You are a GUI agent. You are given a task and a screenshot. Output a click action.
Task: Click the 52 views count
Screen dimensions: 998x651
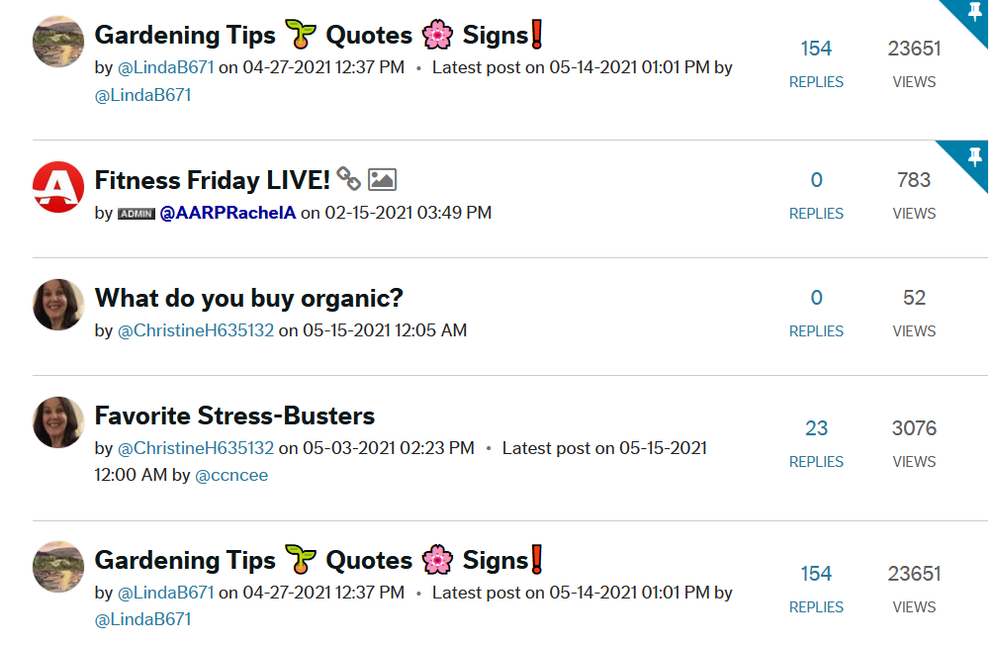(x=914, y=298)
